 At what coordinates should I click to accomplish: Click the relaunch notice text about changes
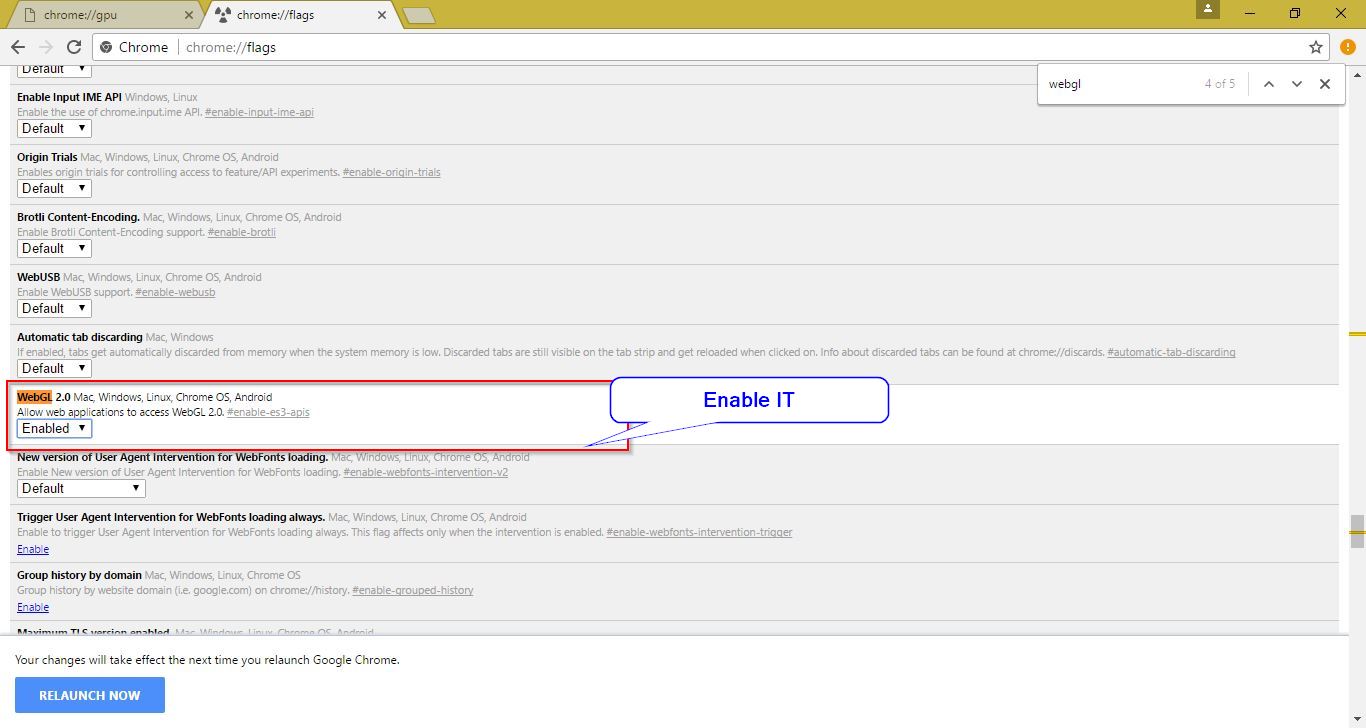tap(207, 660)
